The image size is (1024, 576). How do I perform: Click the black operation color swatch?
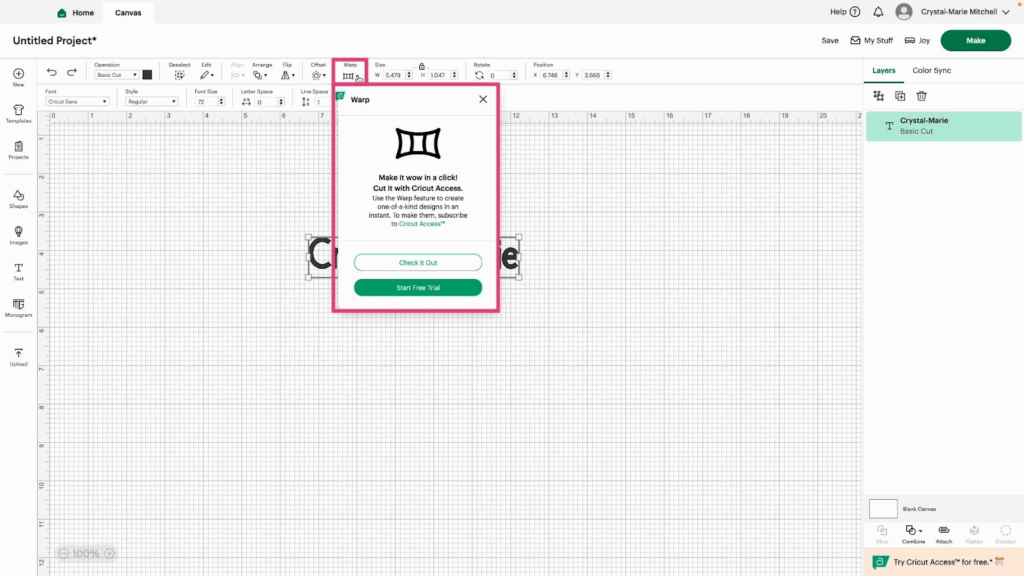coord(147,75)
